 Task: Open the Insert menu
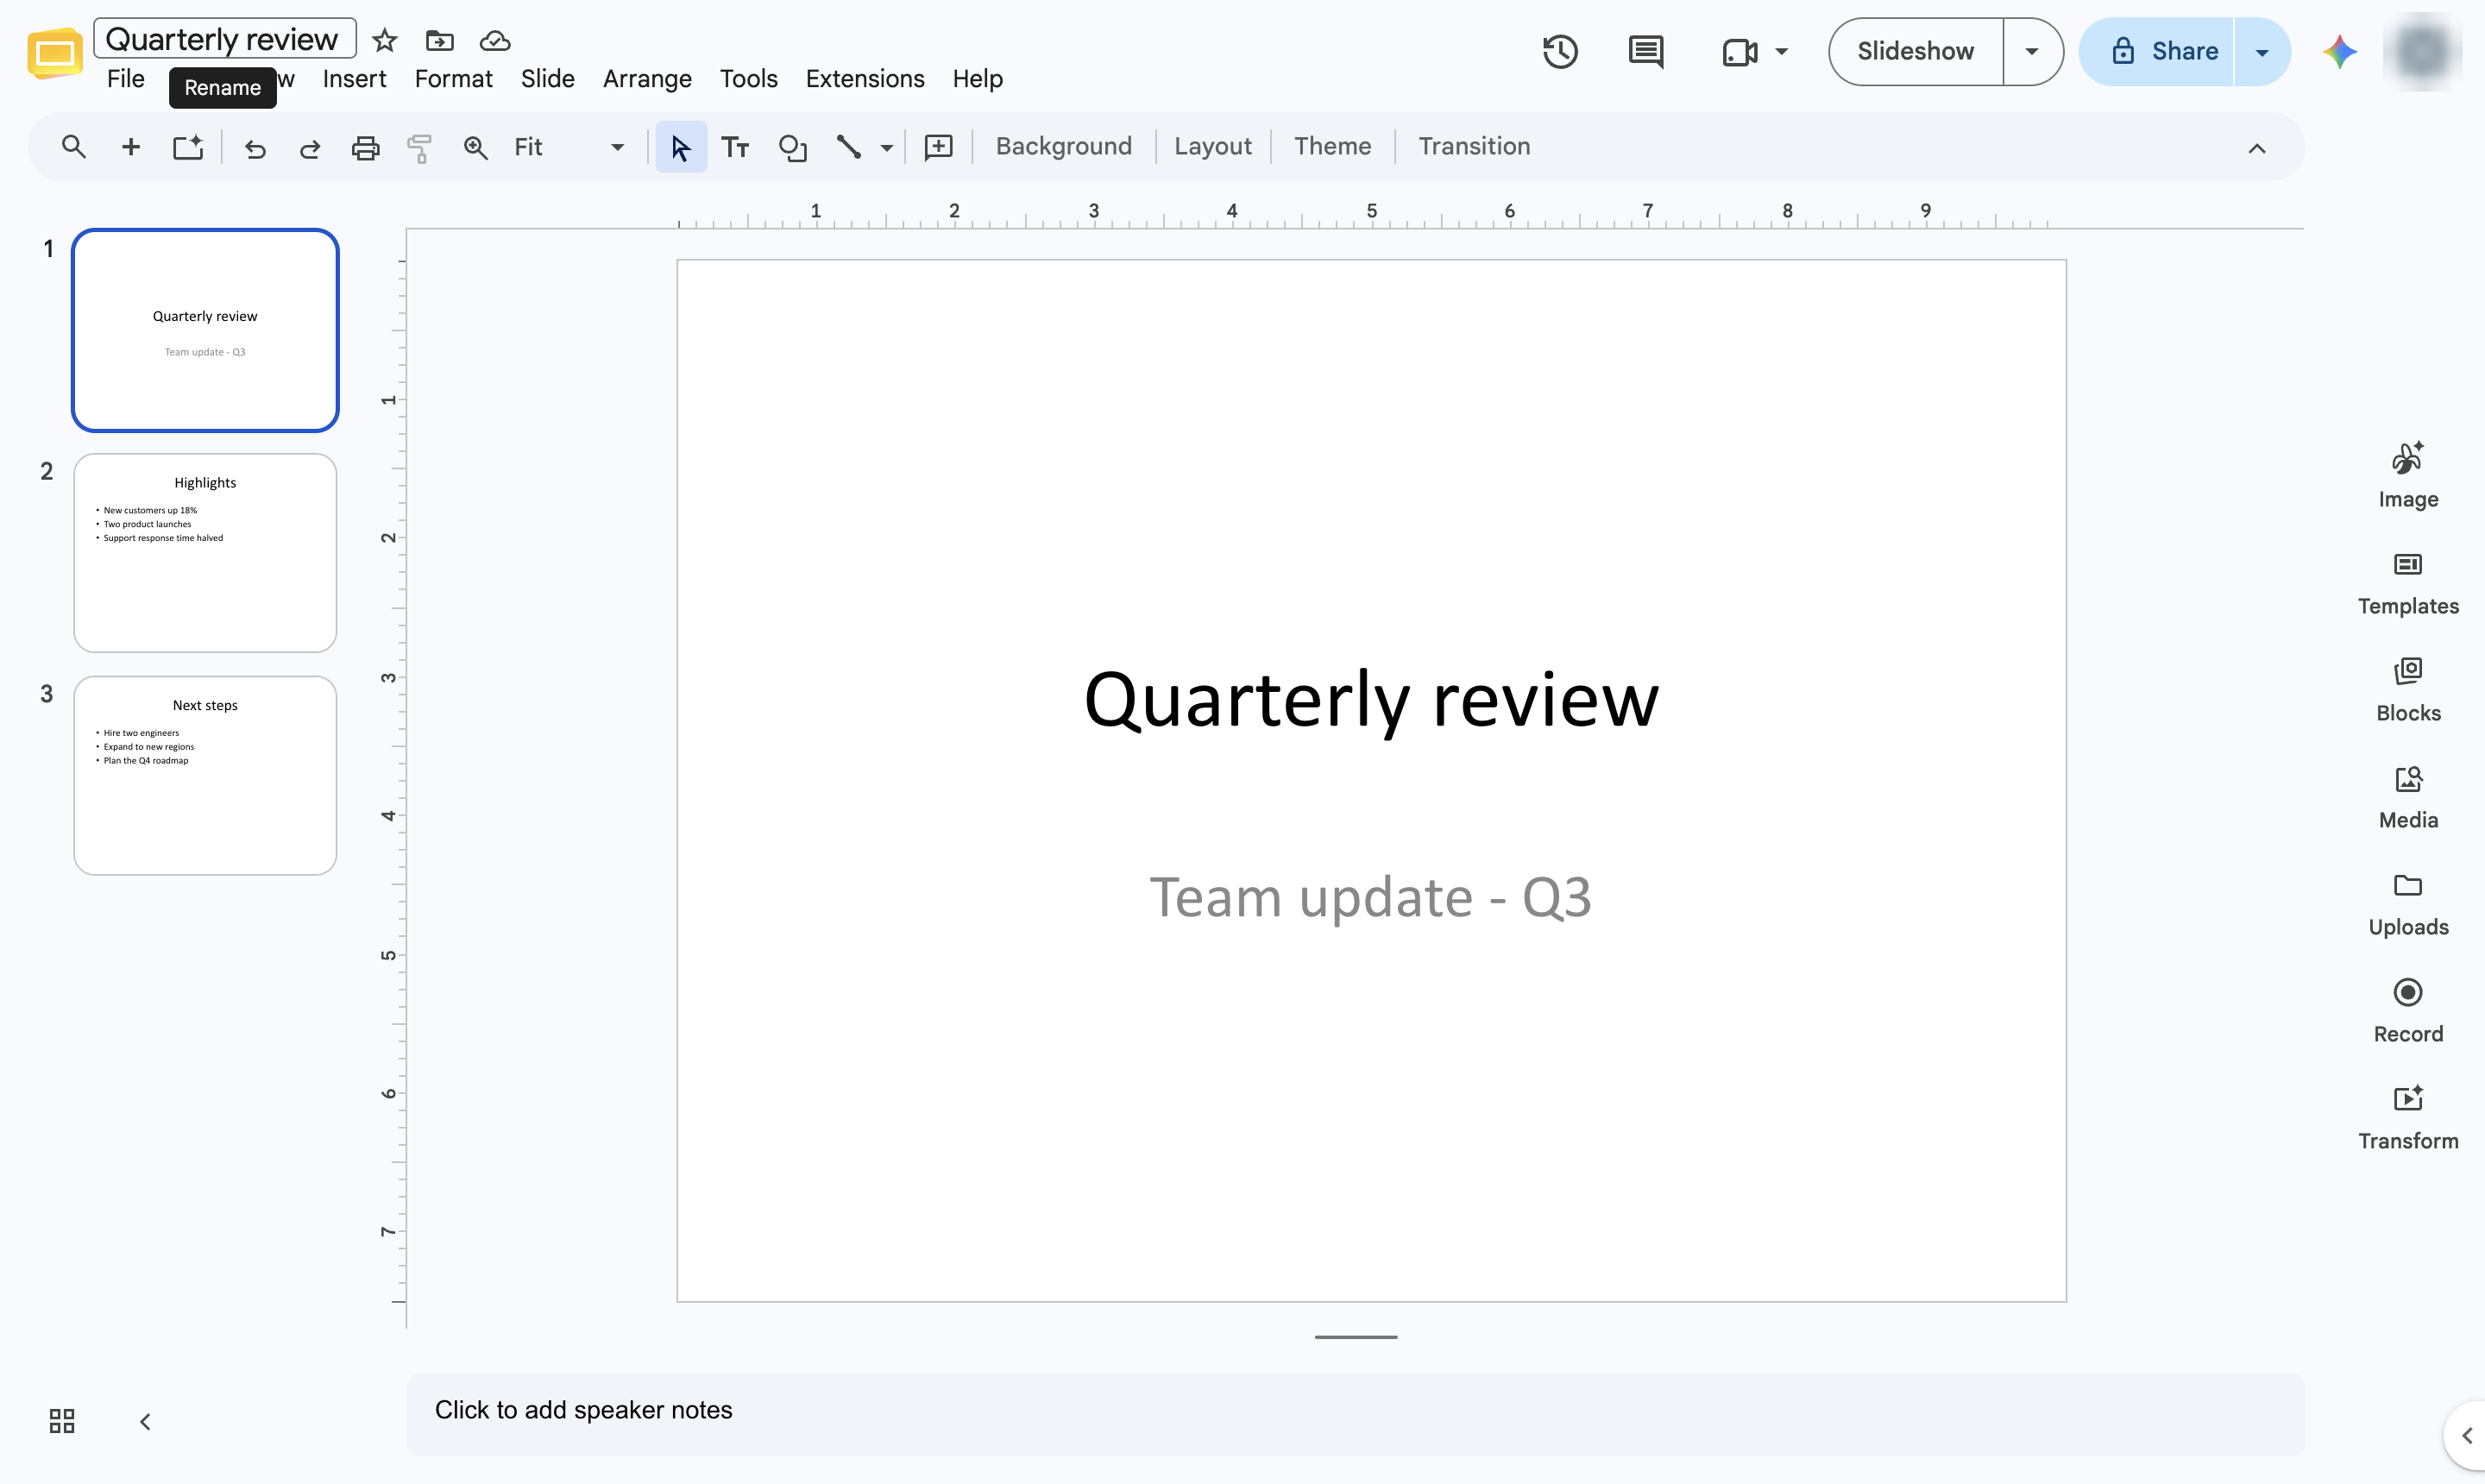[x=354, y=79]
